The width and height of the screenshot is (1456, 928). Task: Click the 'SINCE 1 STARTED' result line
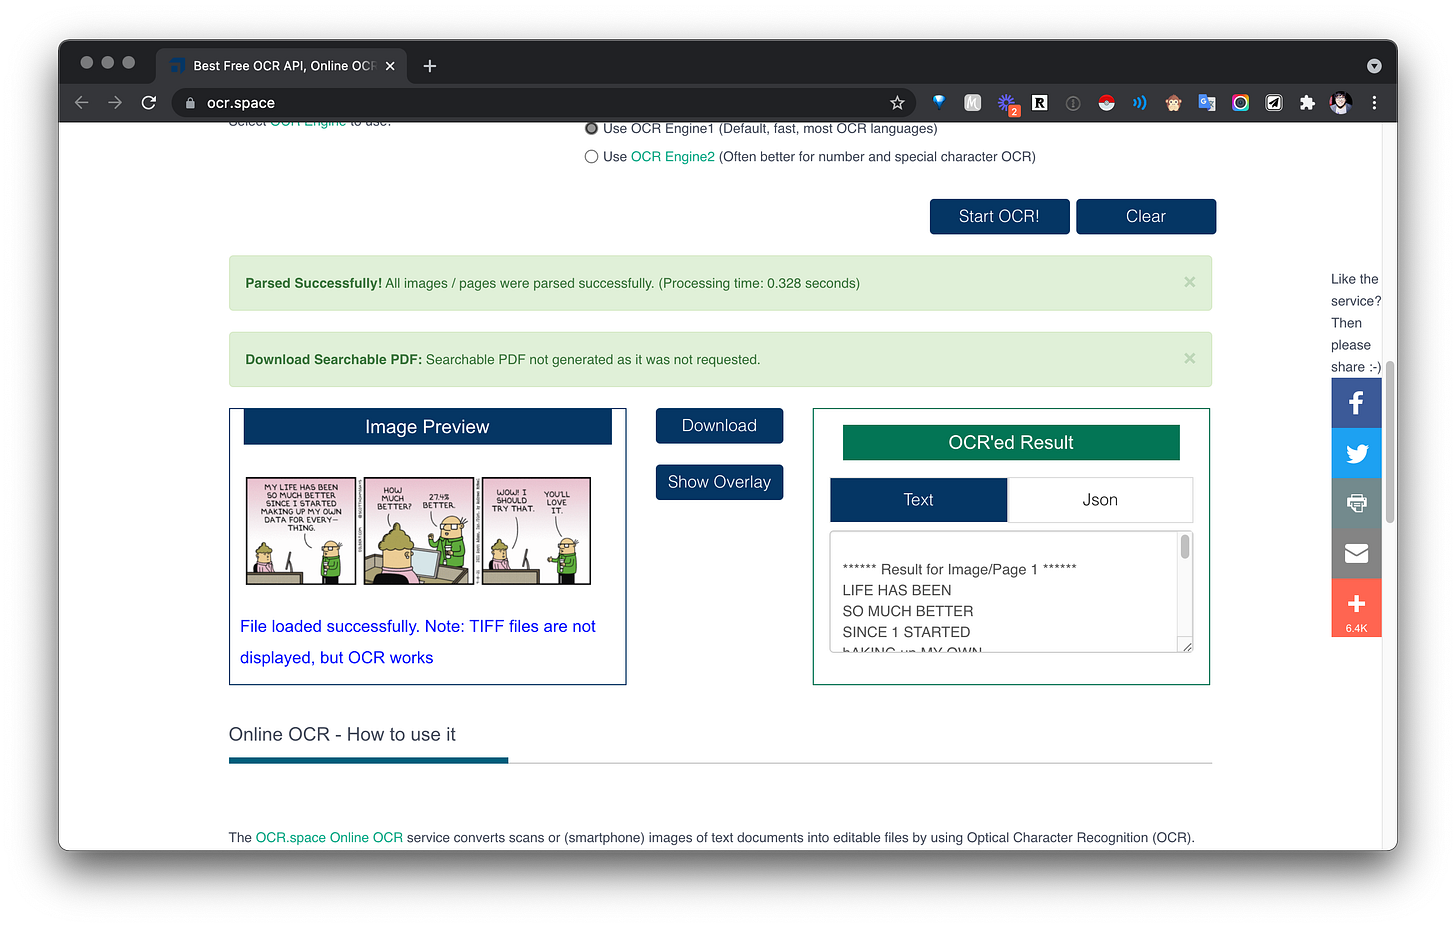point(906,632)
